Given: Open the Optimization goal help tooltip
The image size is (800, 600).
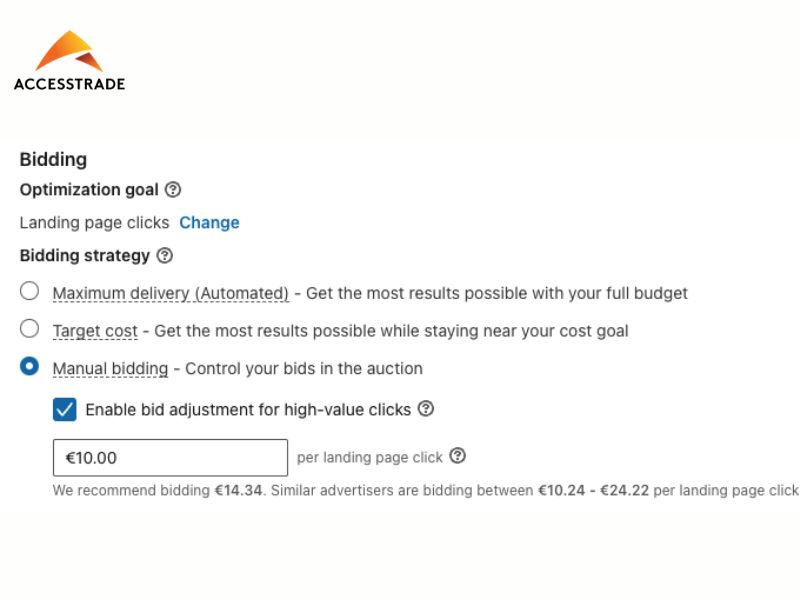Looking at the screenshot, I should tap(173, 189).
